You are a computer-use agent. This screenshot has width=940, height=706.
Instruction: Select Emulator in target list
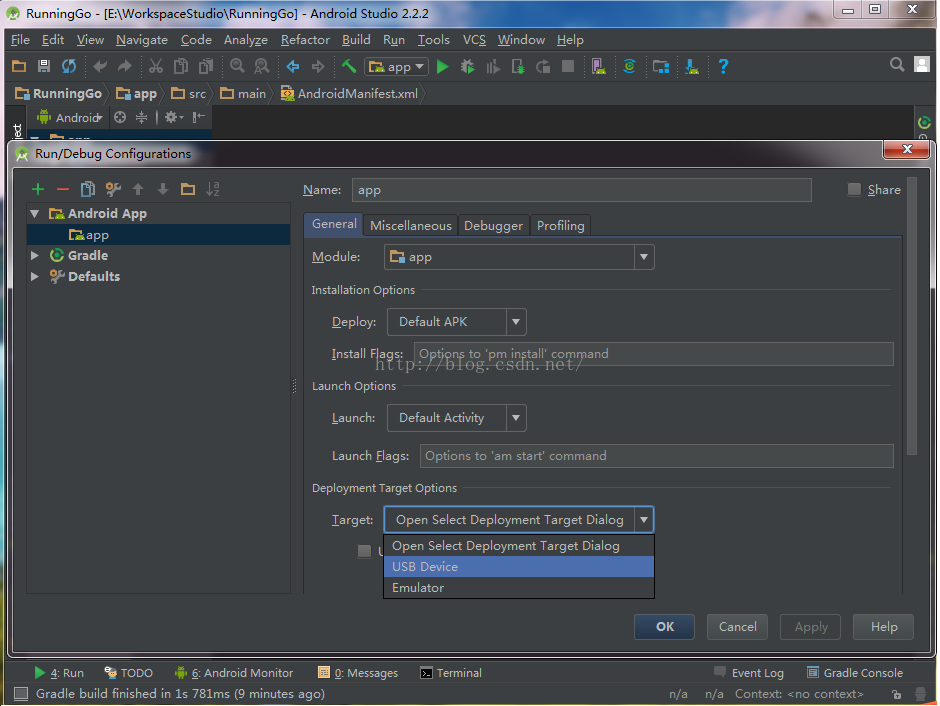[519, 587]
